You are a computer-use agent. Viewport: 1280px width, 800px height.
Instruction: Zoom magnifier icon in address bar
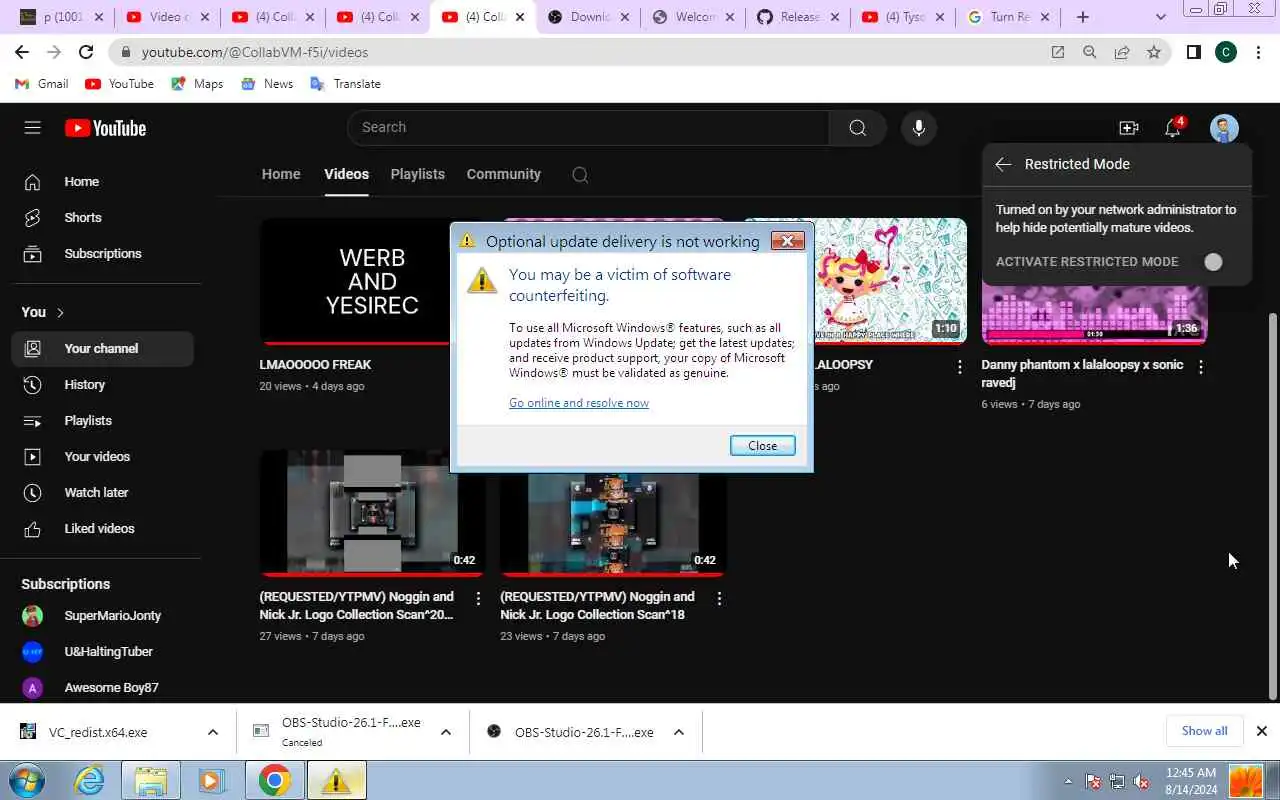point(1090,52)
